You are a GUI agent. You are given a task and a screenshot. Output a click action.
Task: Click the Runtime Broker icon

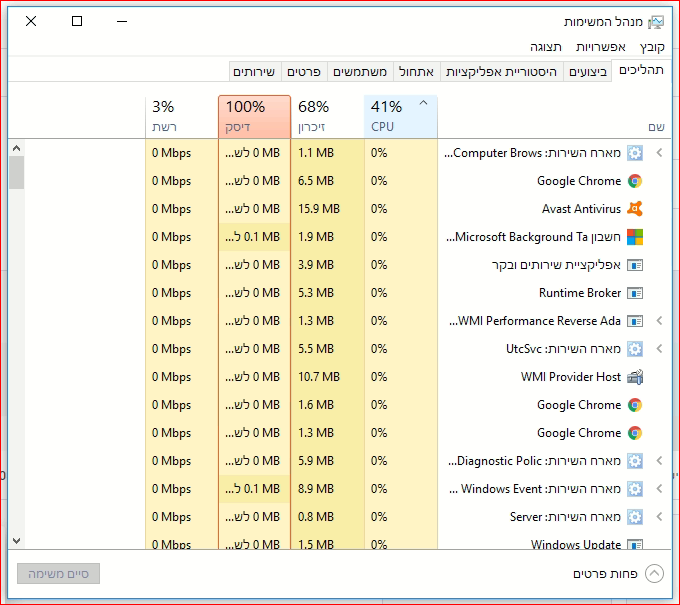tap(635, 293)
